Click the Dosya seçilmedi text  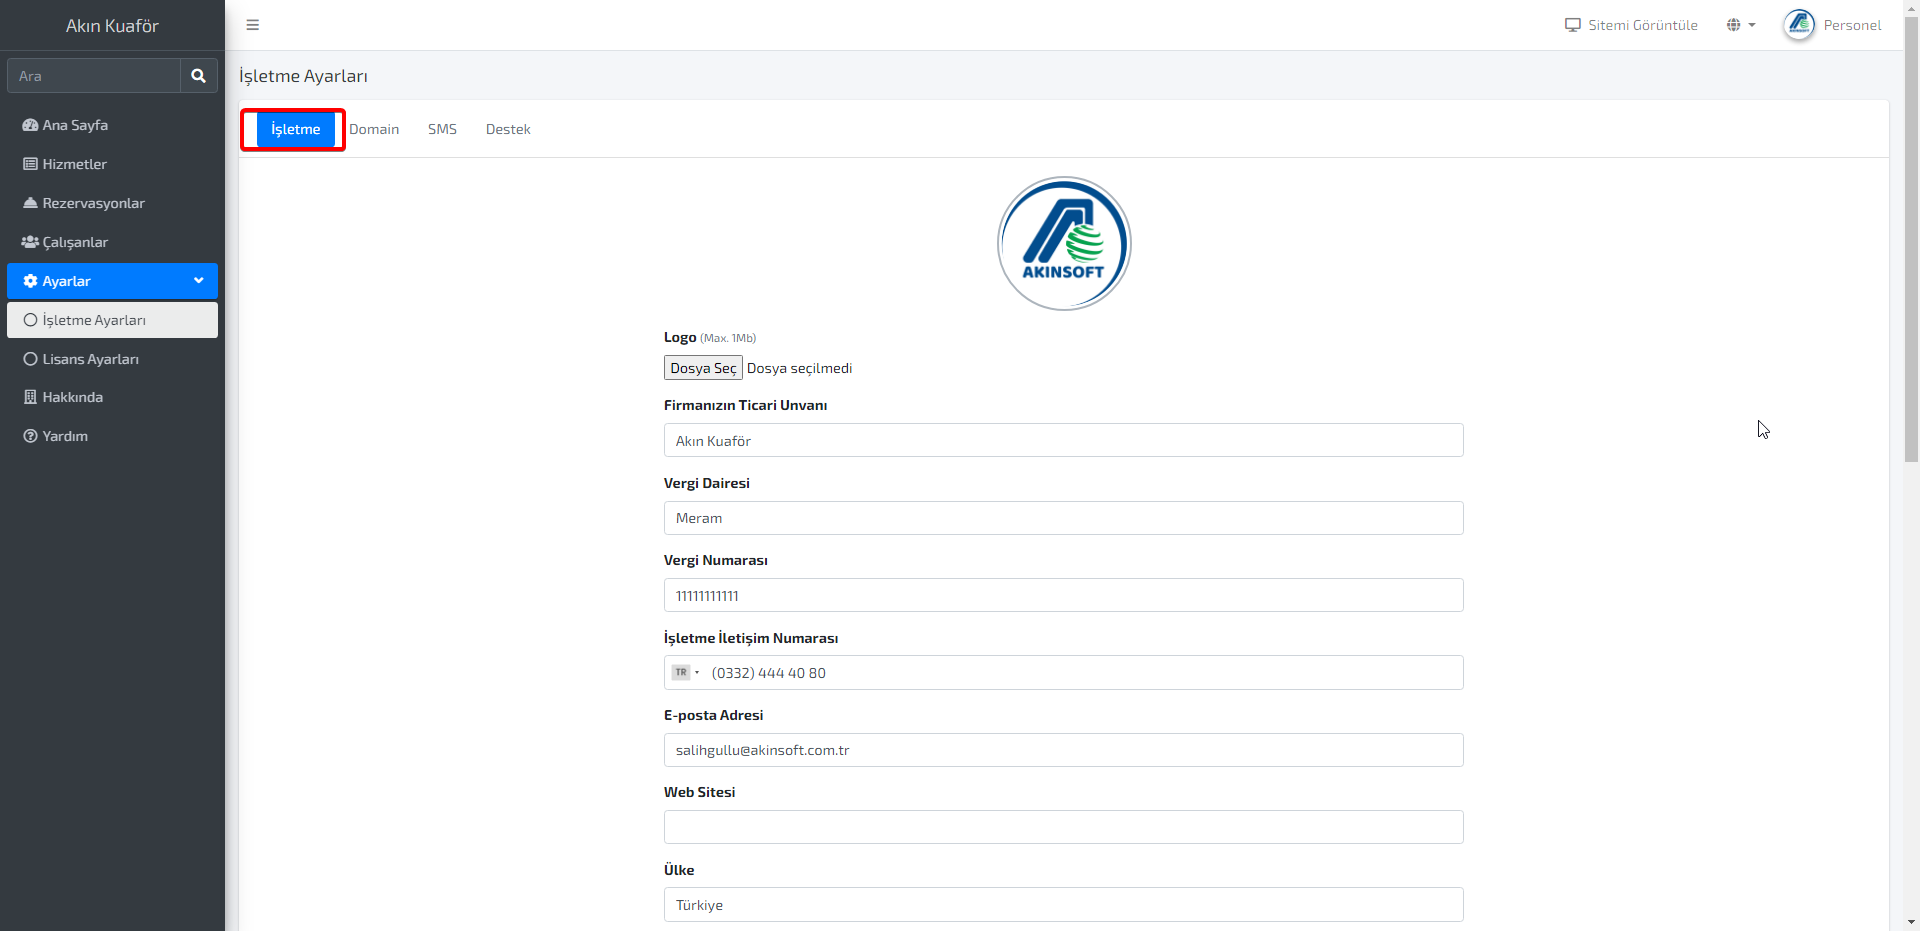(x=799, y=368)
